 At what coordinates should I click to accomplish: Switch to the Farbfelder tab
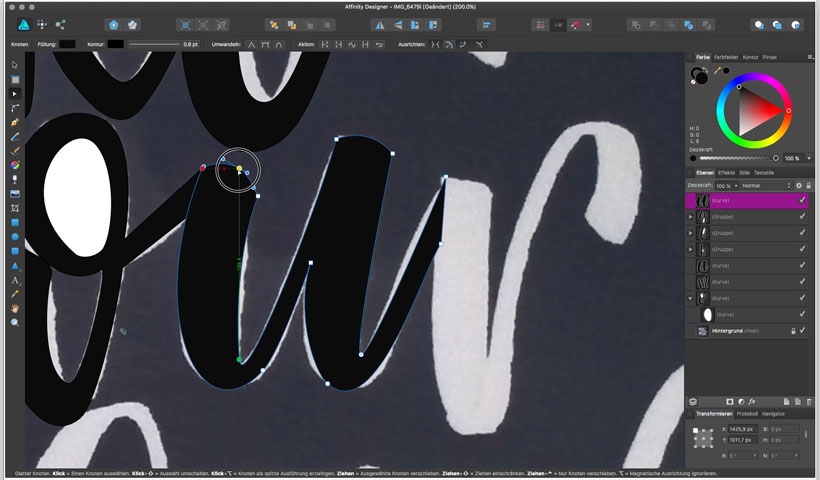click(x=727, y=57)
